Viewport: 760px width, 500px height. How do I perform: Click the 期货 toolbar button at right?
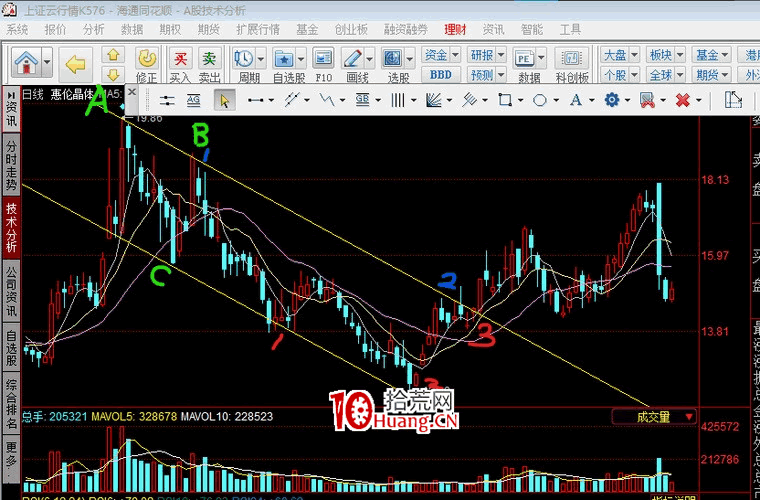click(707, 75)
